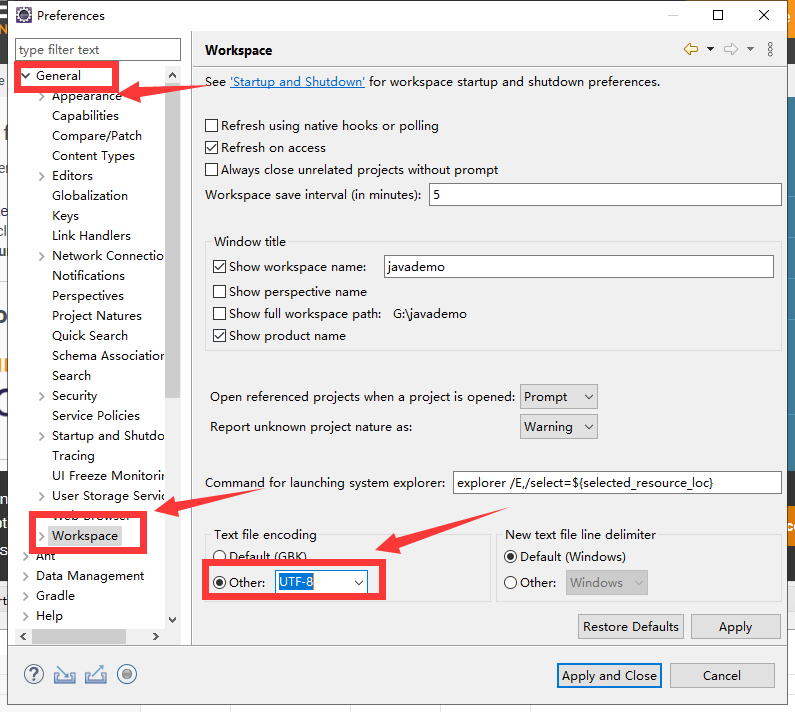
Task: Click the tree vertical scrollbar thumb
Action: pos(172,241)
